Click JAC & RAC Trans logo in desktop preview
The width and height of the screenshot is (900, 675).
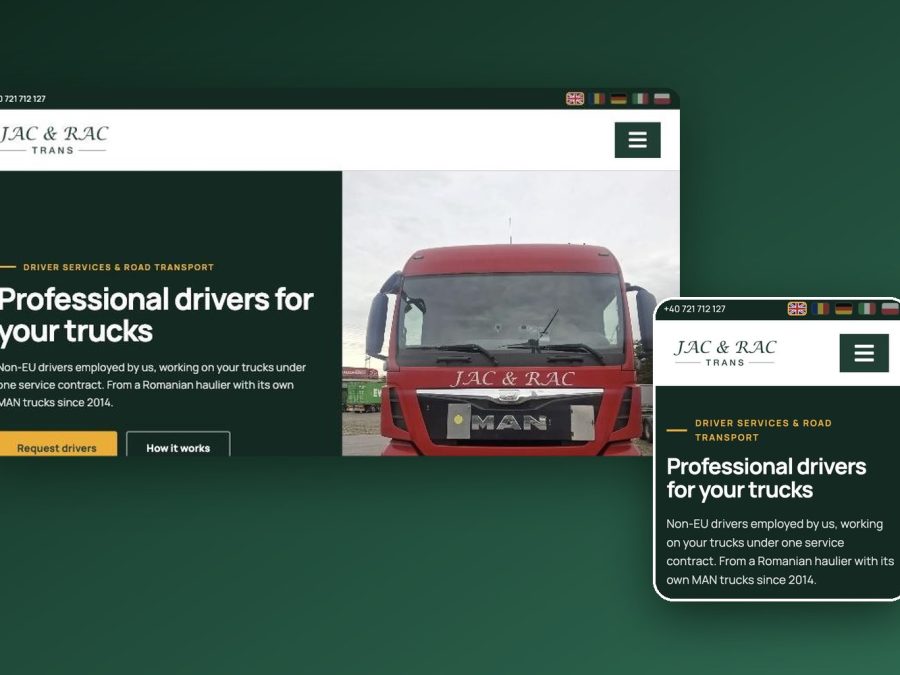[53, 140]
